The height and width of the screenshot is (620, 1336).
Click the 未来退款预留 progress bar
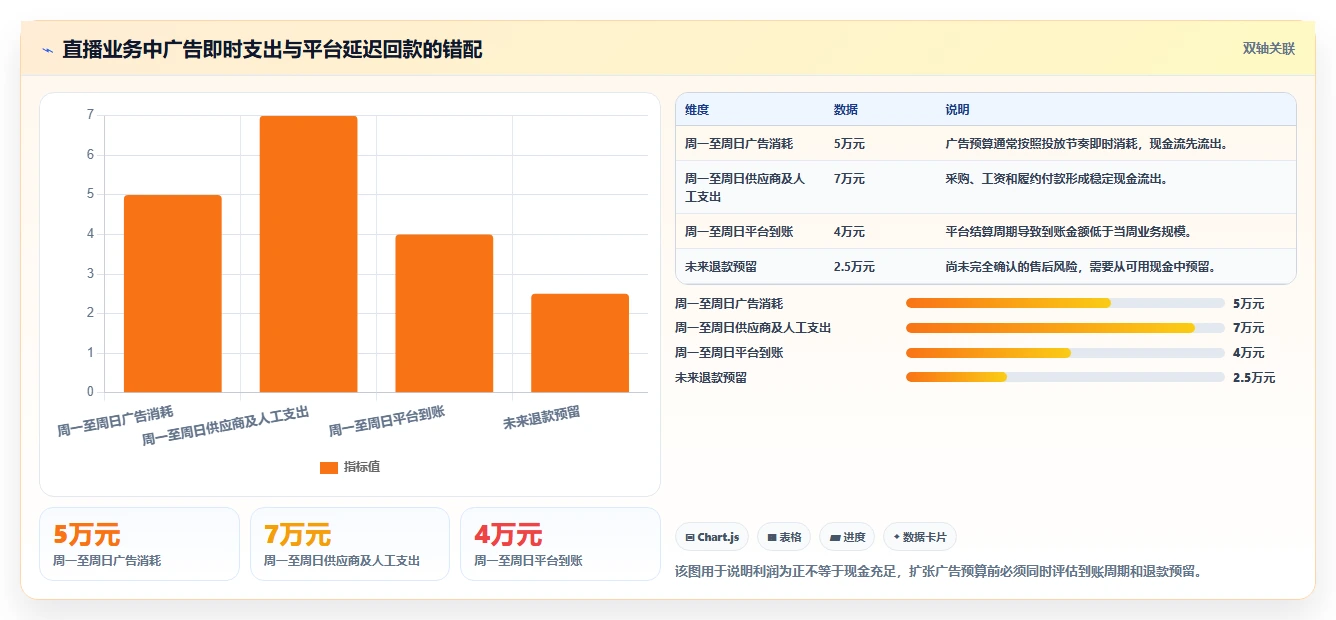[1065, 377]
